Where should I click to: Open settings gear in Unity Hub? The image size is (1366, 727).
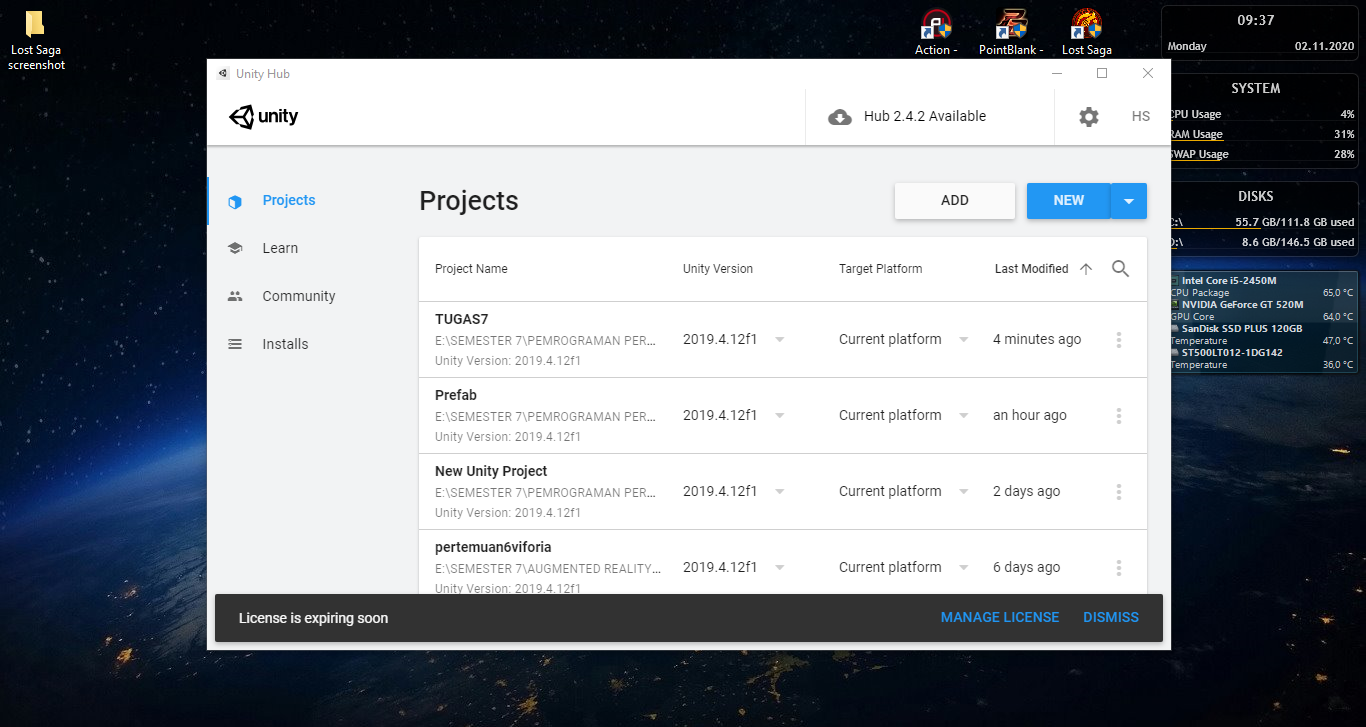click(x=1089, y=117)
